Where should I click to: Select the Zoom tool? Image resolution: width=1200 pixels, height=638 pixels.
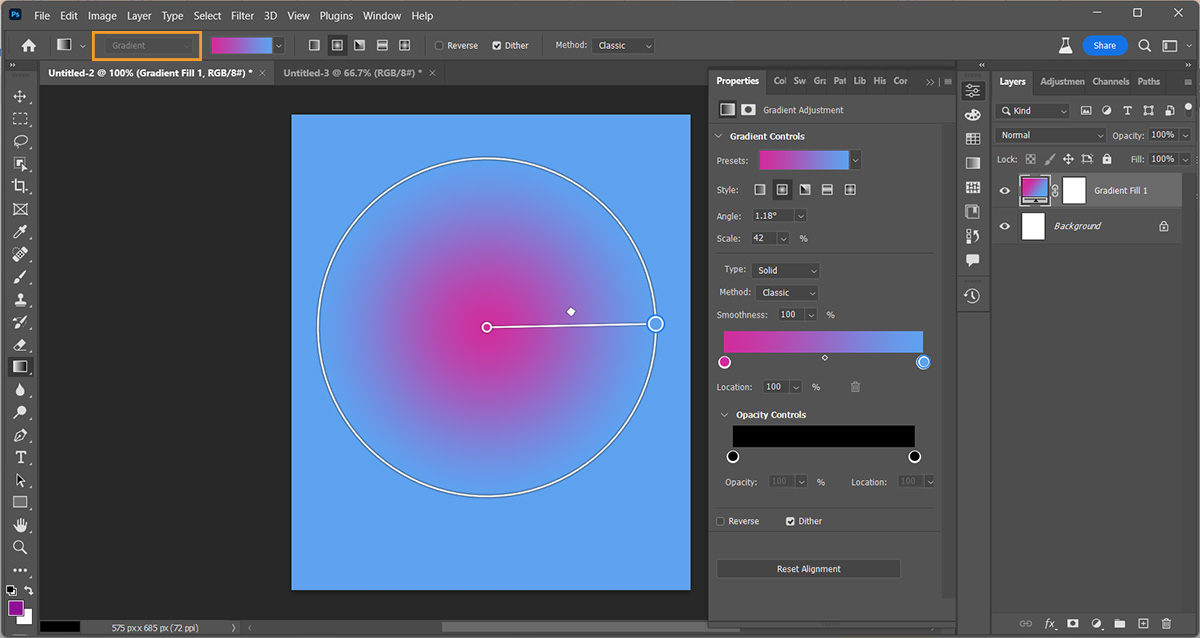tap(20, 547)
